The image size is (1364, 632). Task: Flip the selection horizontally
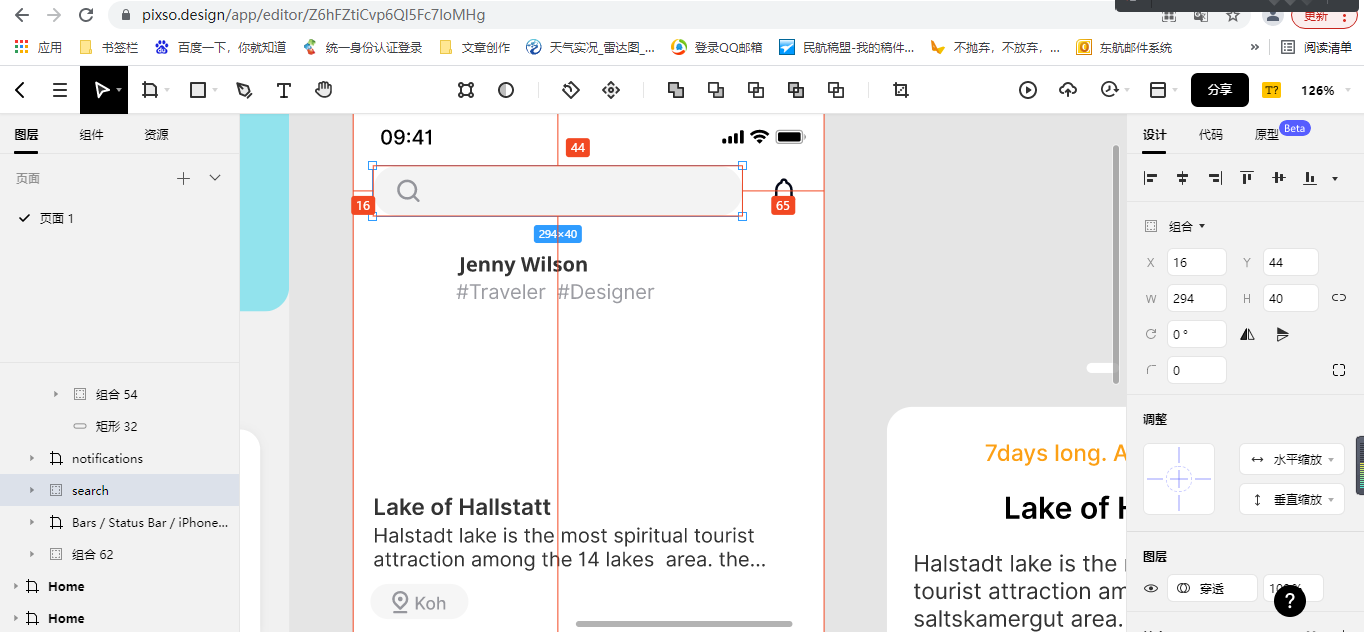(1247, 334)
